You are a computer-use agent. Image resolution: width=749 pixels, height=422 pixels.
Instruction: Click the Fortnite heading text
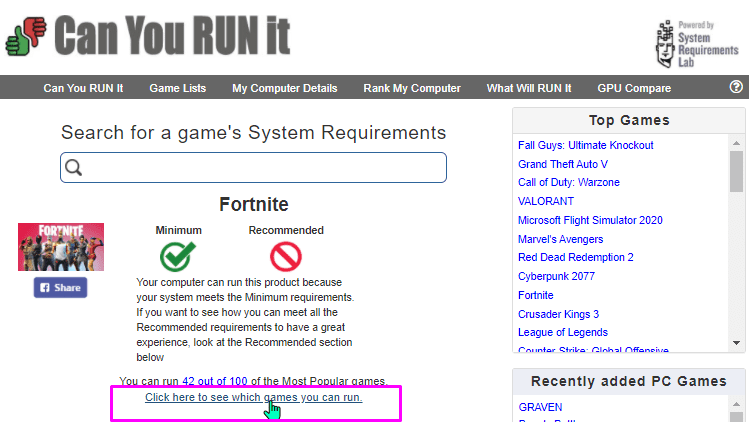[x=254, y=205]
